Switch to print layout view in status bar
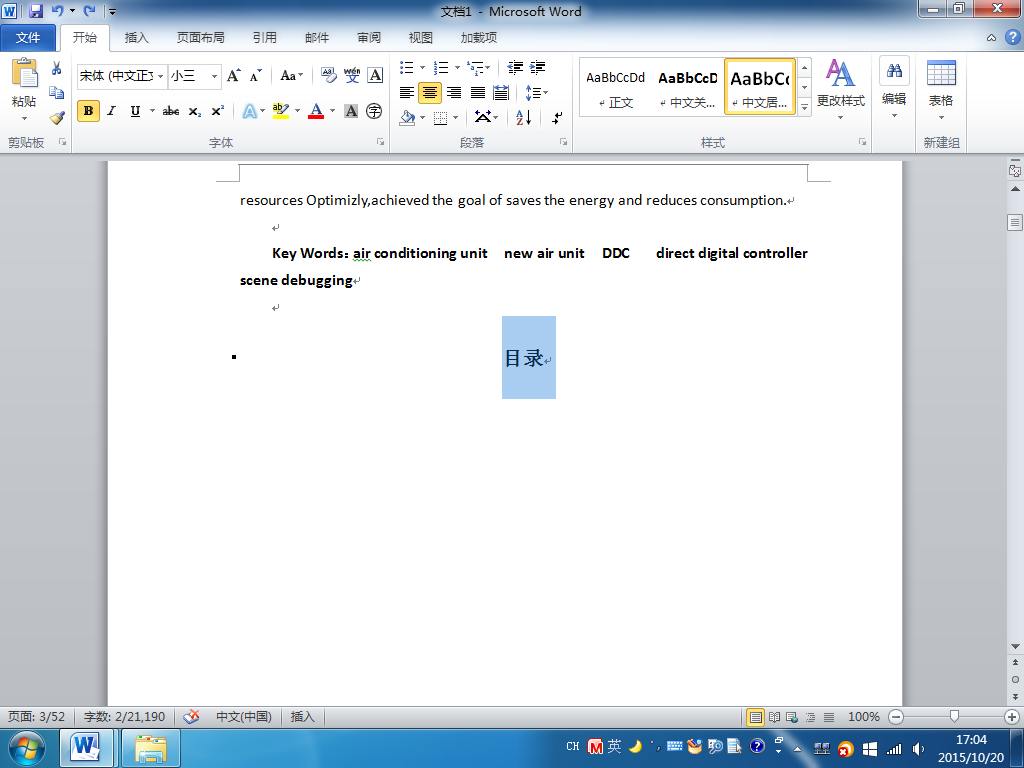Screen dimensions: 1024x768 pos(756,717)
